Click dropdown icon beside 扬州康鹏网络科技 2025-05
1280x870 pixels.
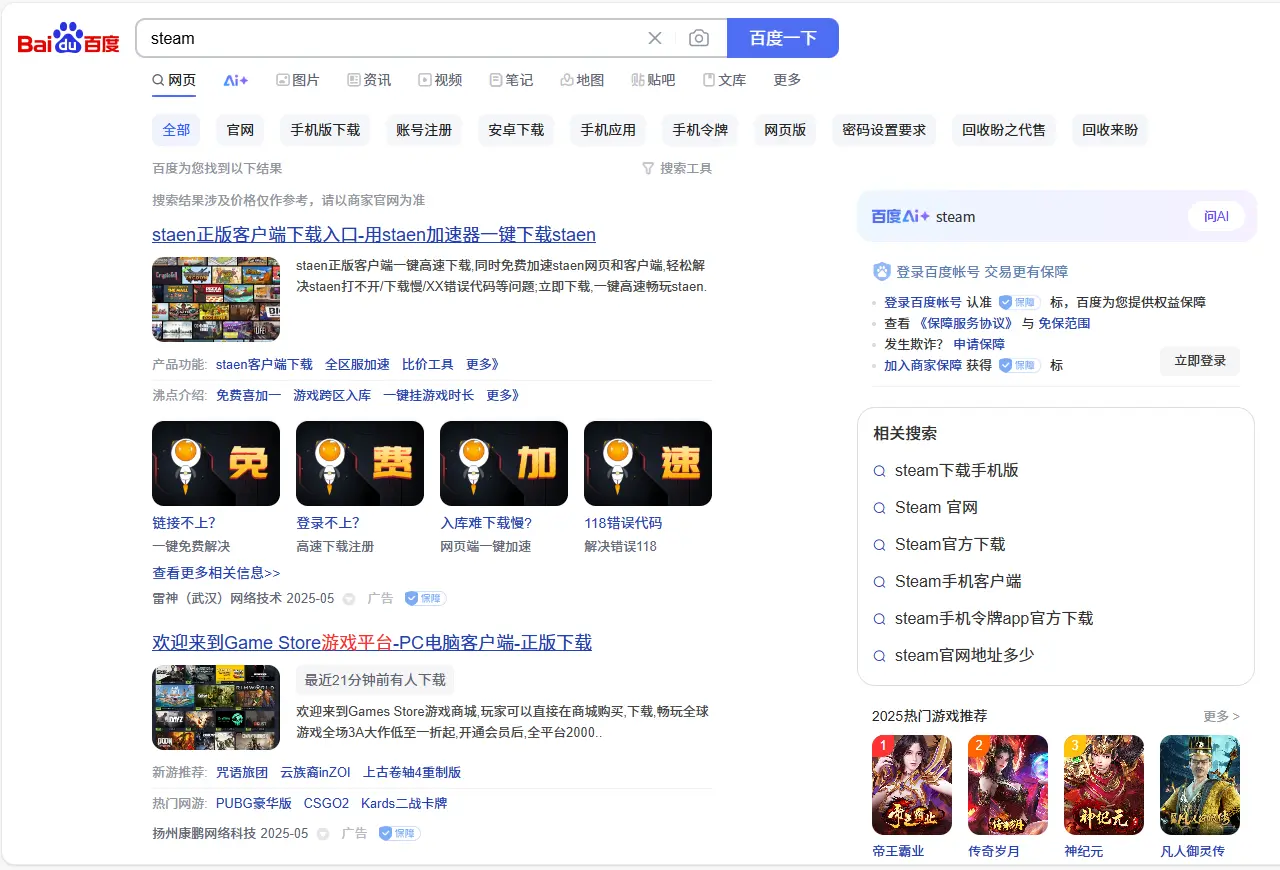point(323,834)
